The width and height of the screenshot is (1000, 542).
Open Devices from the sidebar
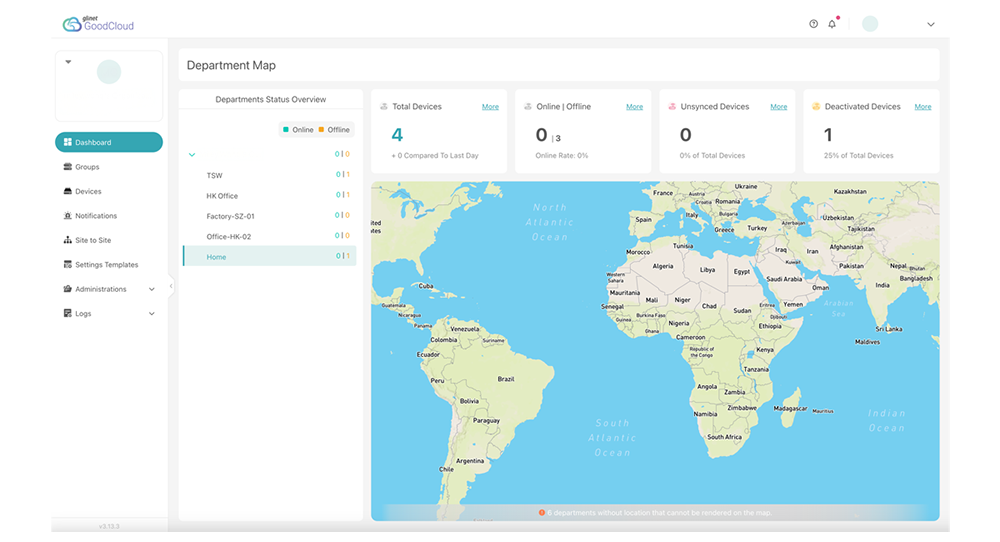tap(88, 191)
